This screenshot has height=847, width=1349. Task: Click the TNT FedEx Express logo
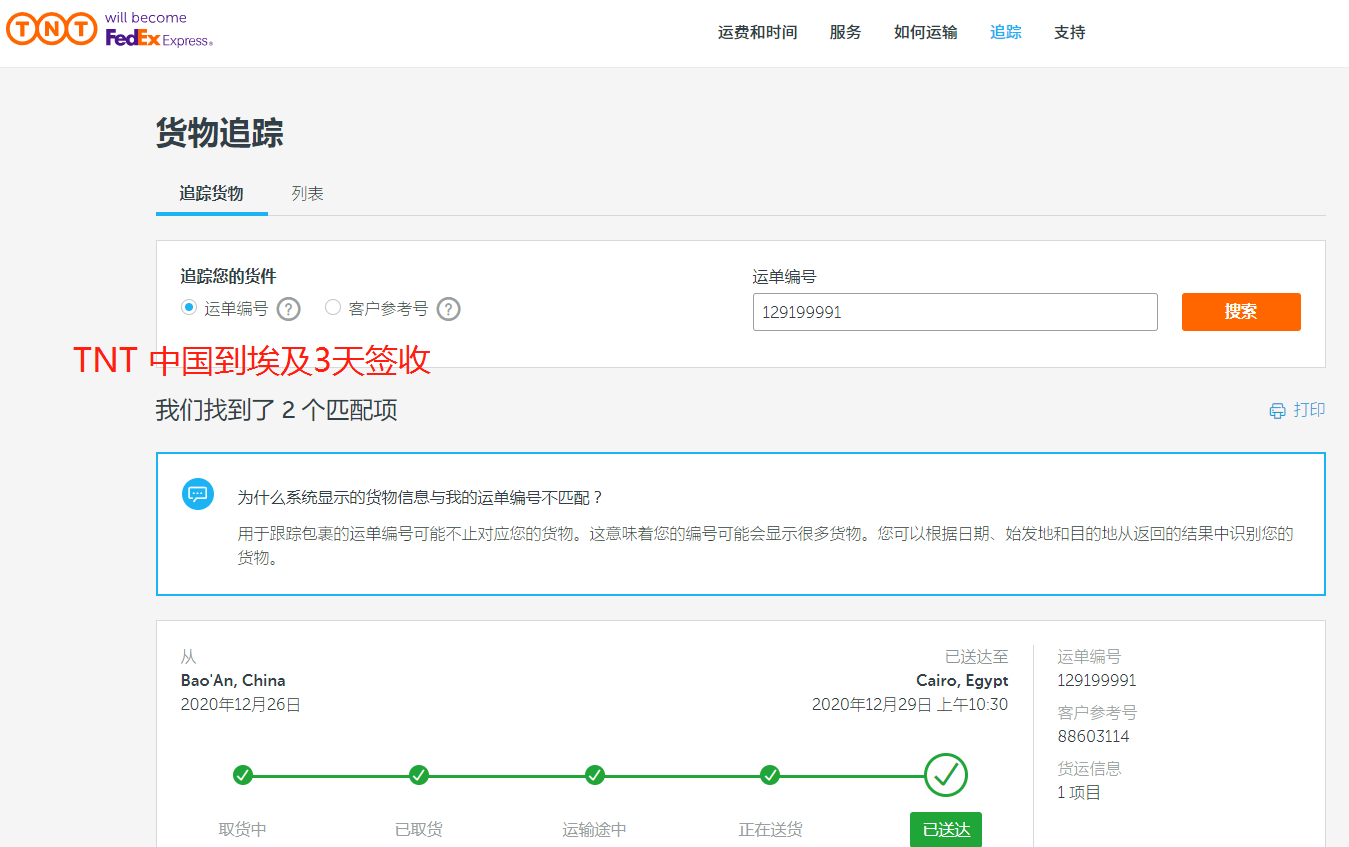[109, 30]
